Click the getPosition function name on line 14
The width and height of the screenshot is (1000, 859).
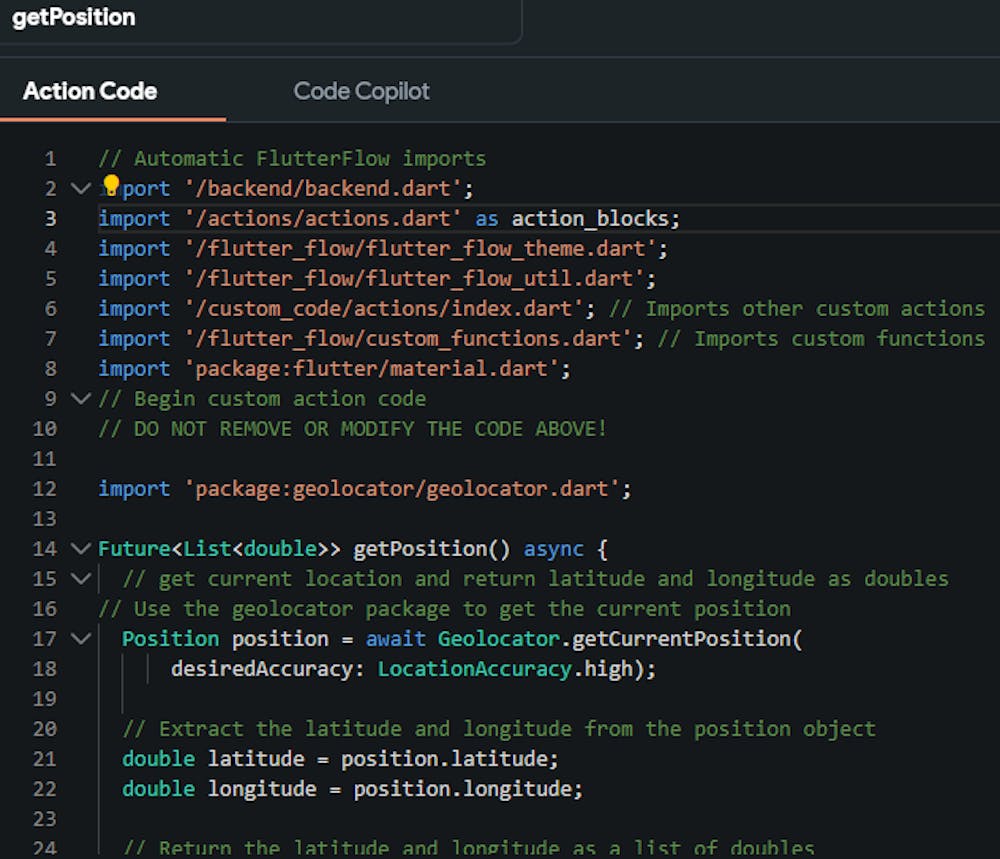(x=414, y=548)
